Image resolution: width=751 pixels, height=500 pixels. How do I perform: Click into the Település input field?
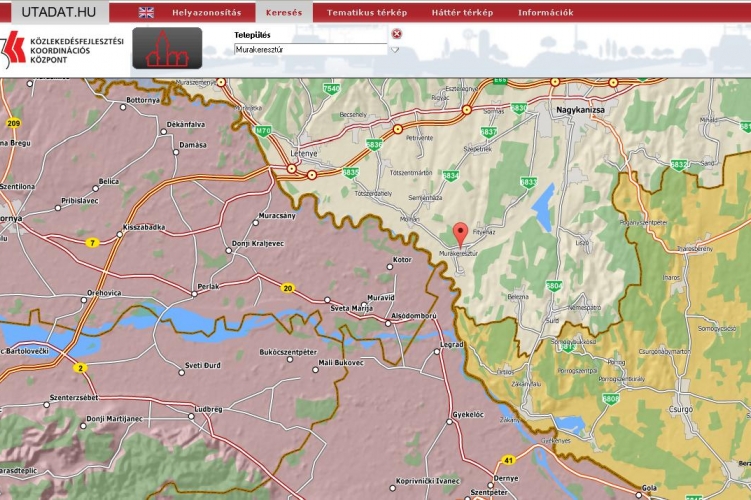tap(310, 49)
